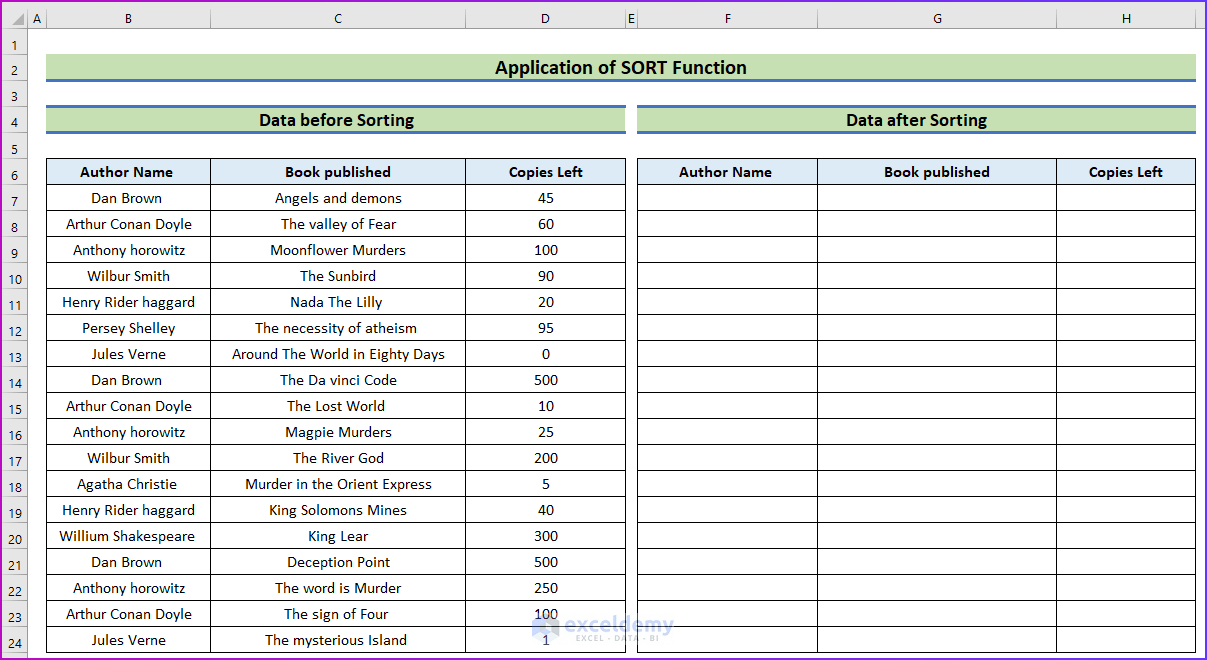Screen dimensions: 1207x660
Task: Select the 'The mysterious Island' cell
Action: 338,640
